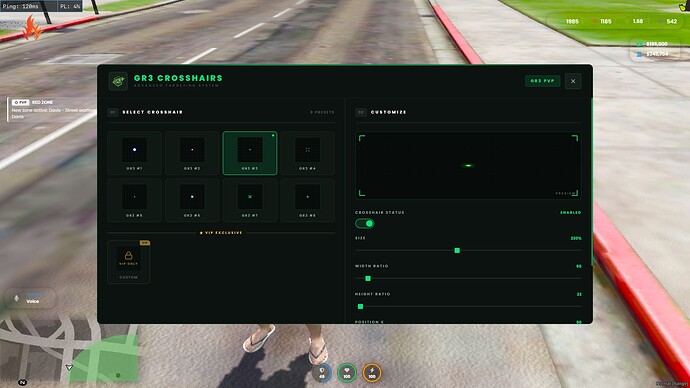Select the GR3 #7 green X crosshair
The height and width of the screenshot is (388, 690).
(x=250, y=200)
